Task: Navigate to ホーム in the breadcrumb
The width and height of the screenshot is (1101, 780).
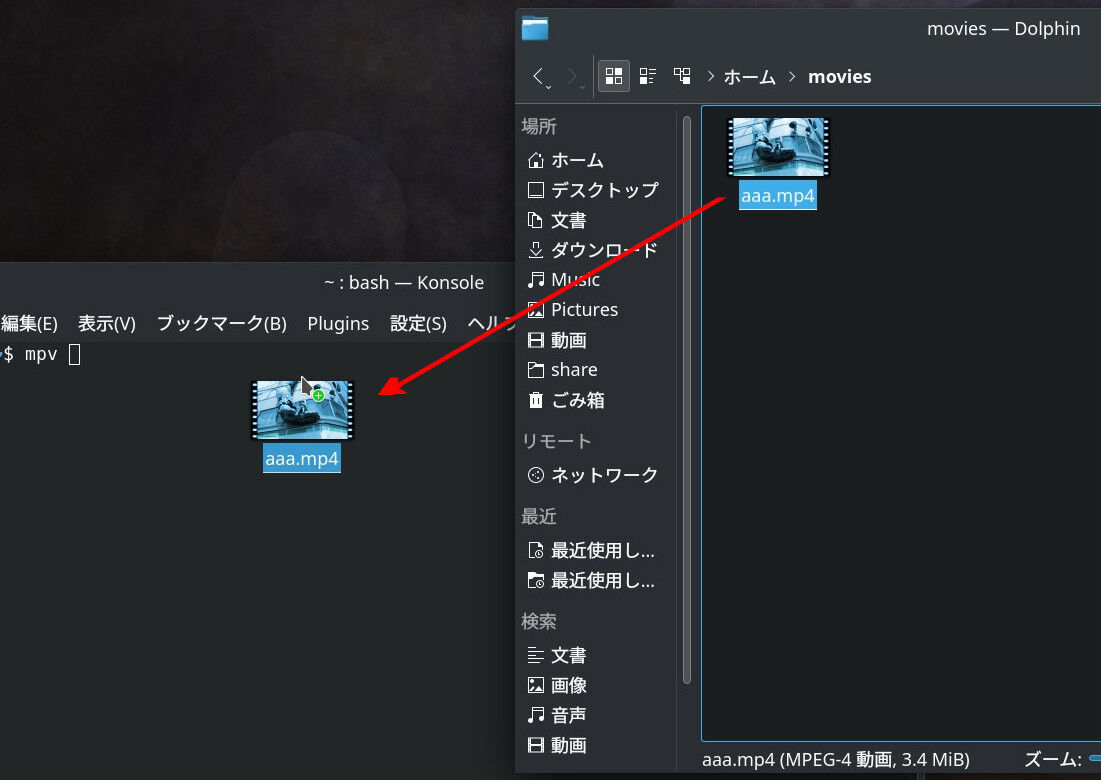Action: [749, 77]
